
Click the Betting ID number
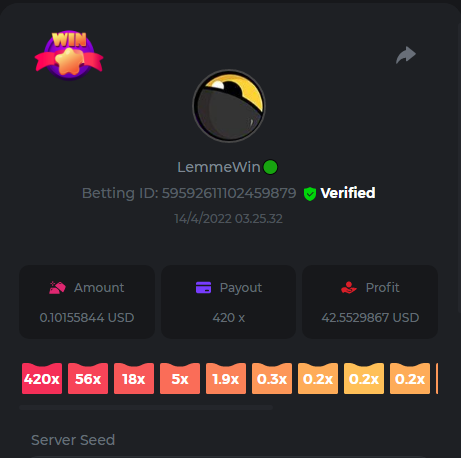click(229, 193)
